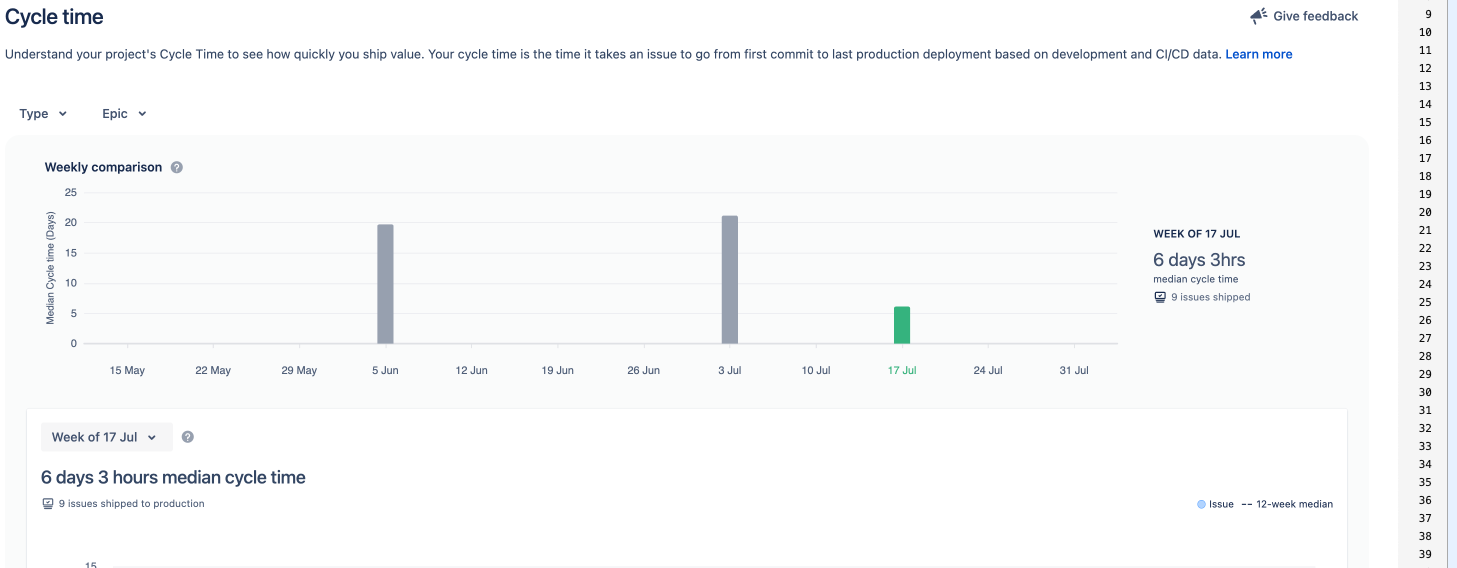Click the 12-week median legend entry
Image resolution: width=1457 pixels, height=568 pixels.
click(x=1287, y=504)
